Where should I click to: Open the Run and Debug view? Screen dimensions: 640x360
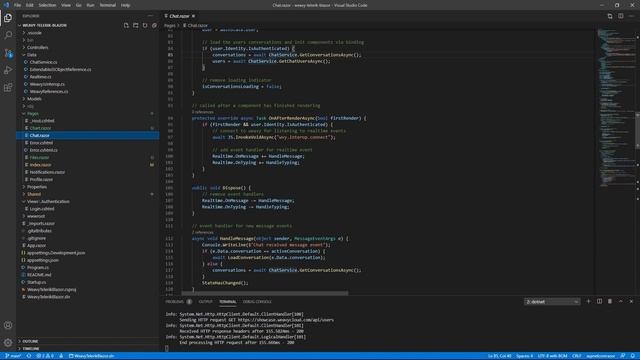tap(8, 70)
